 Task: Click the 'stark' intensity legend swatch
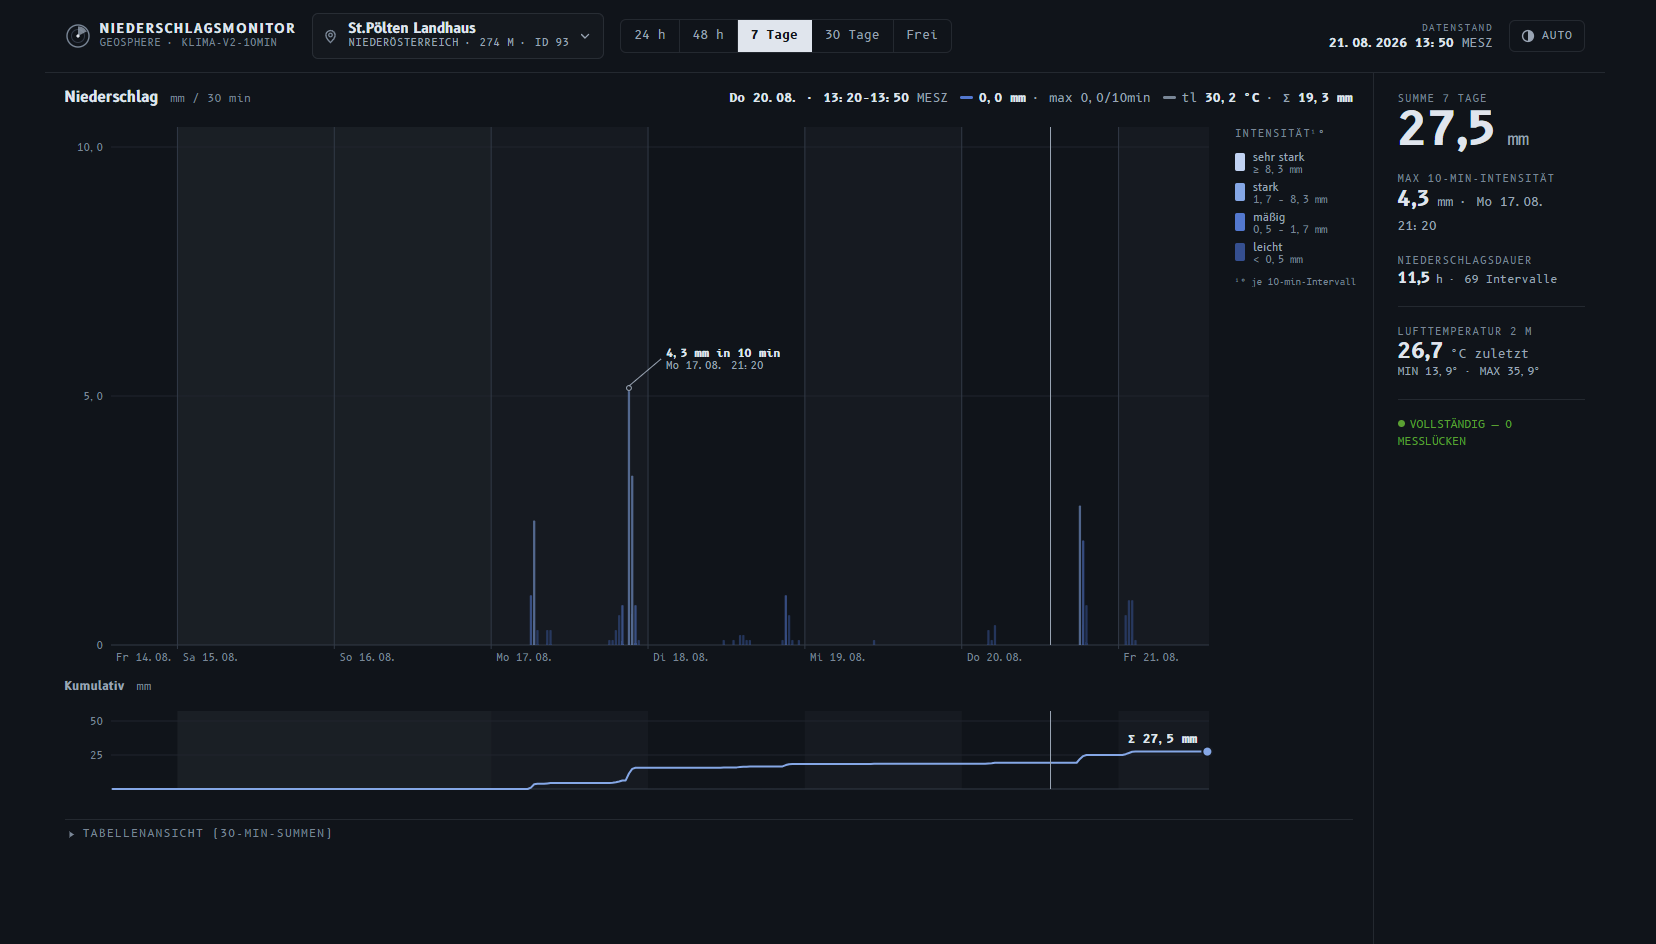coord(1240,192)
